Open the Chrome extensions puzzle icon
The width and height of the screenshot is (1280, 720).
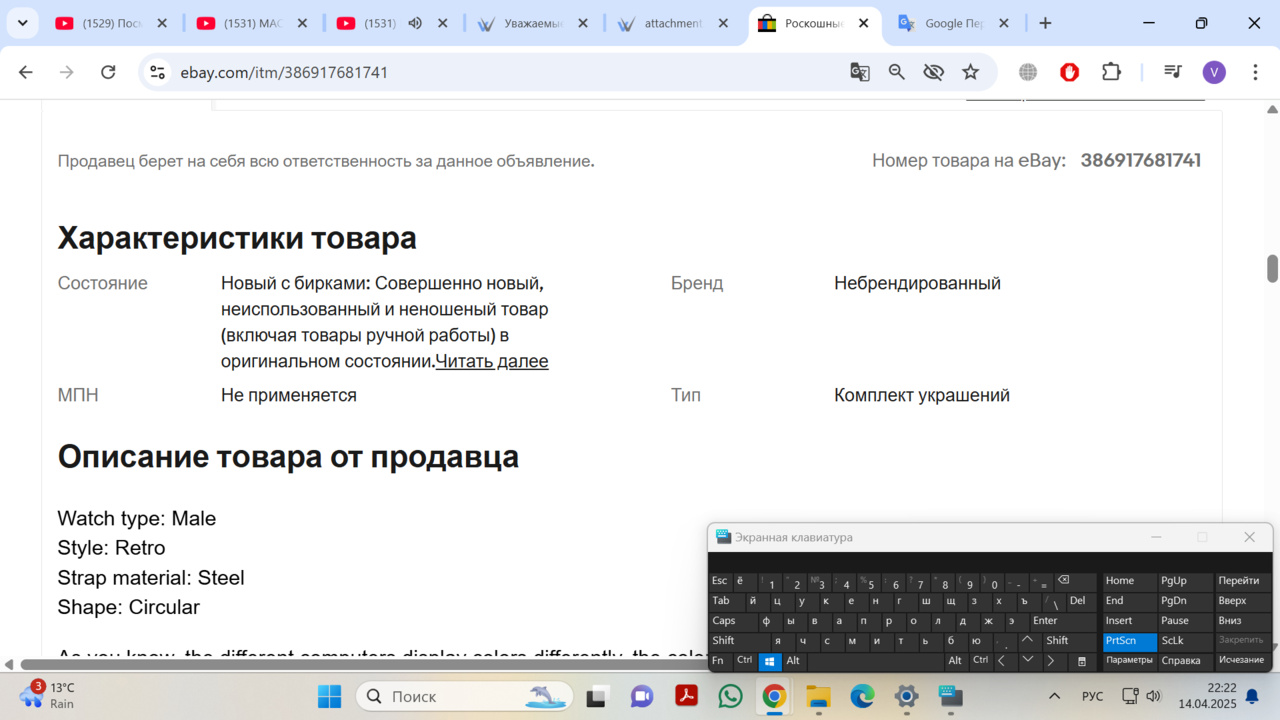[1111, 72]
